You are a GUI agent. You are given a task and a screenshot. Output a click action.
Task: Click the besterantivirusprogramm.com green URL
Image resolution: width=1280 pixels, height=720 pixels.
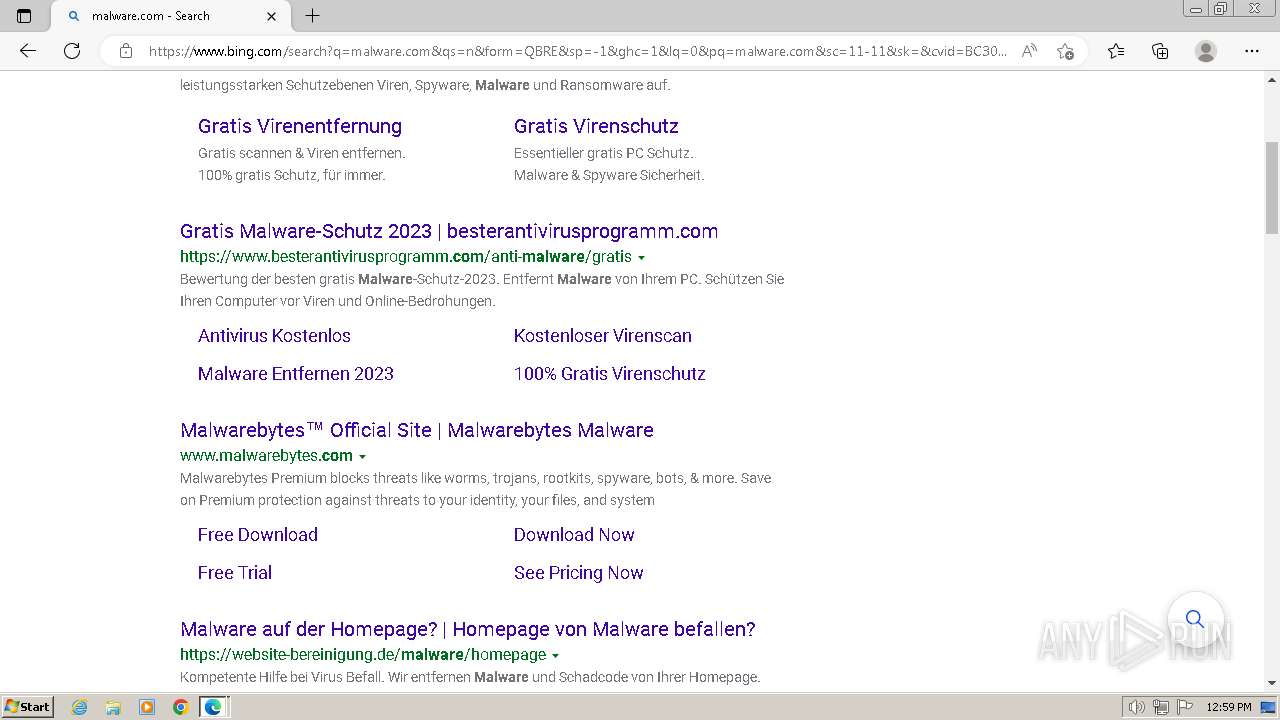coord(406,256)
